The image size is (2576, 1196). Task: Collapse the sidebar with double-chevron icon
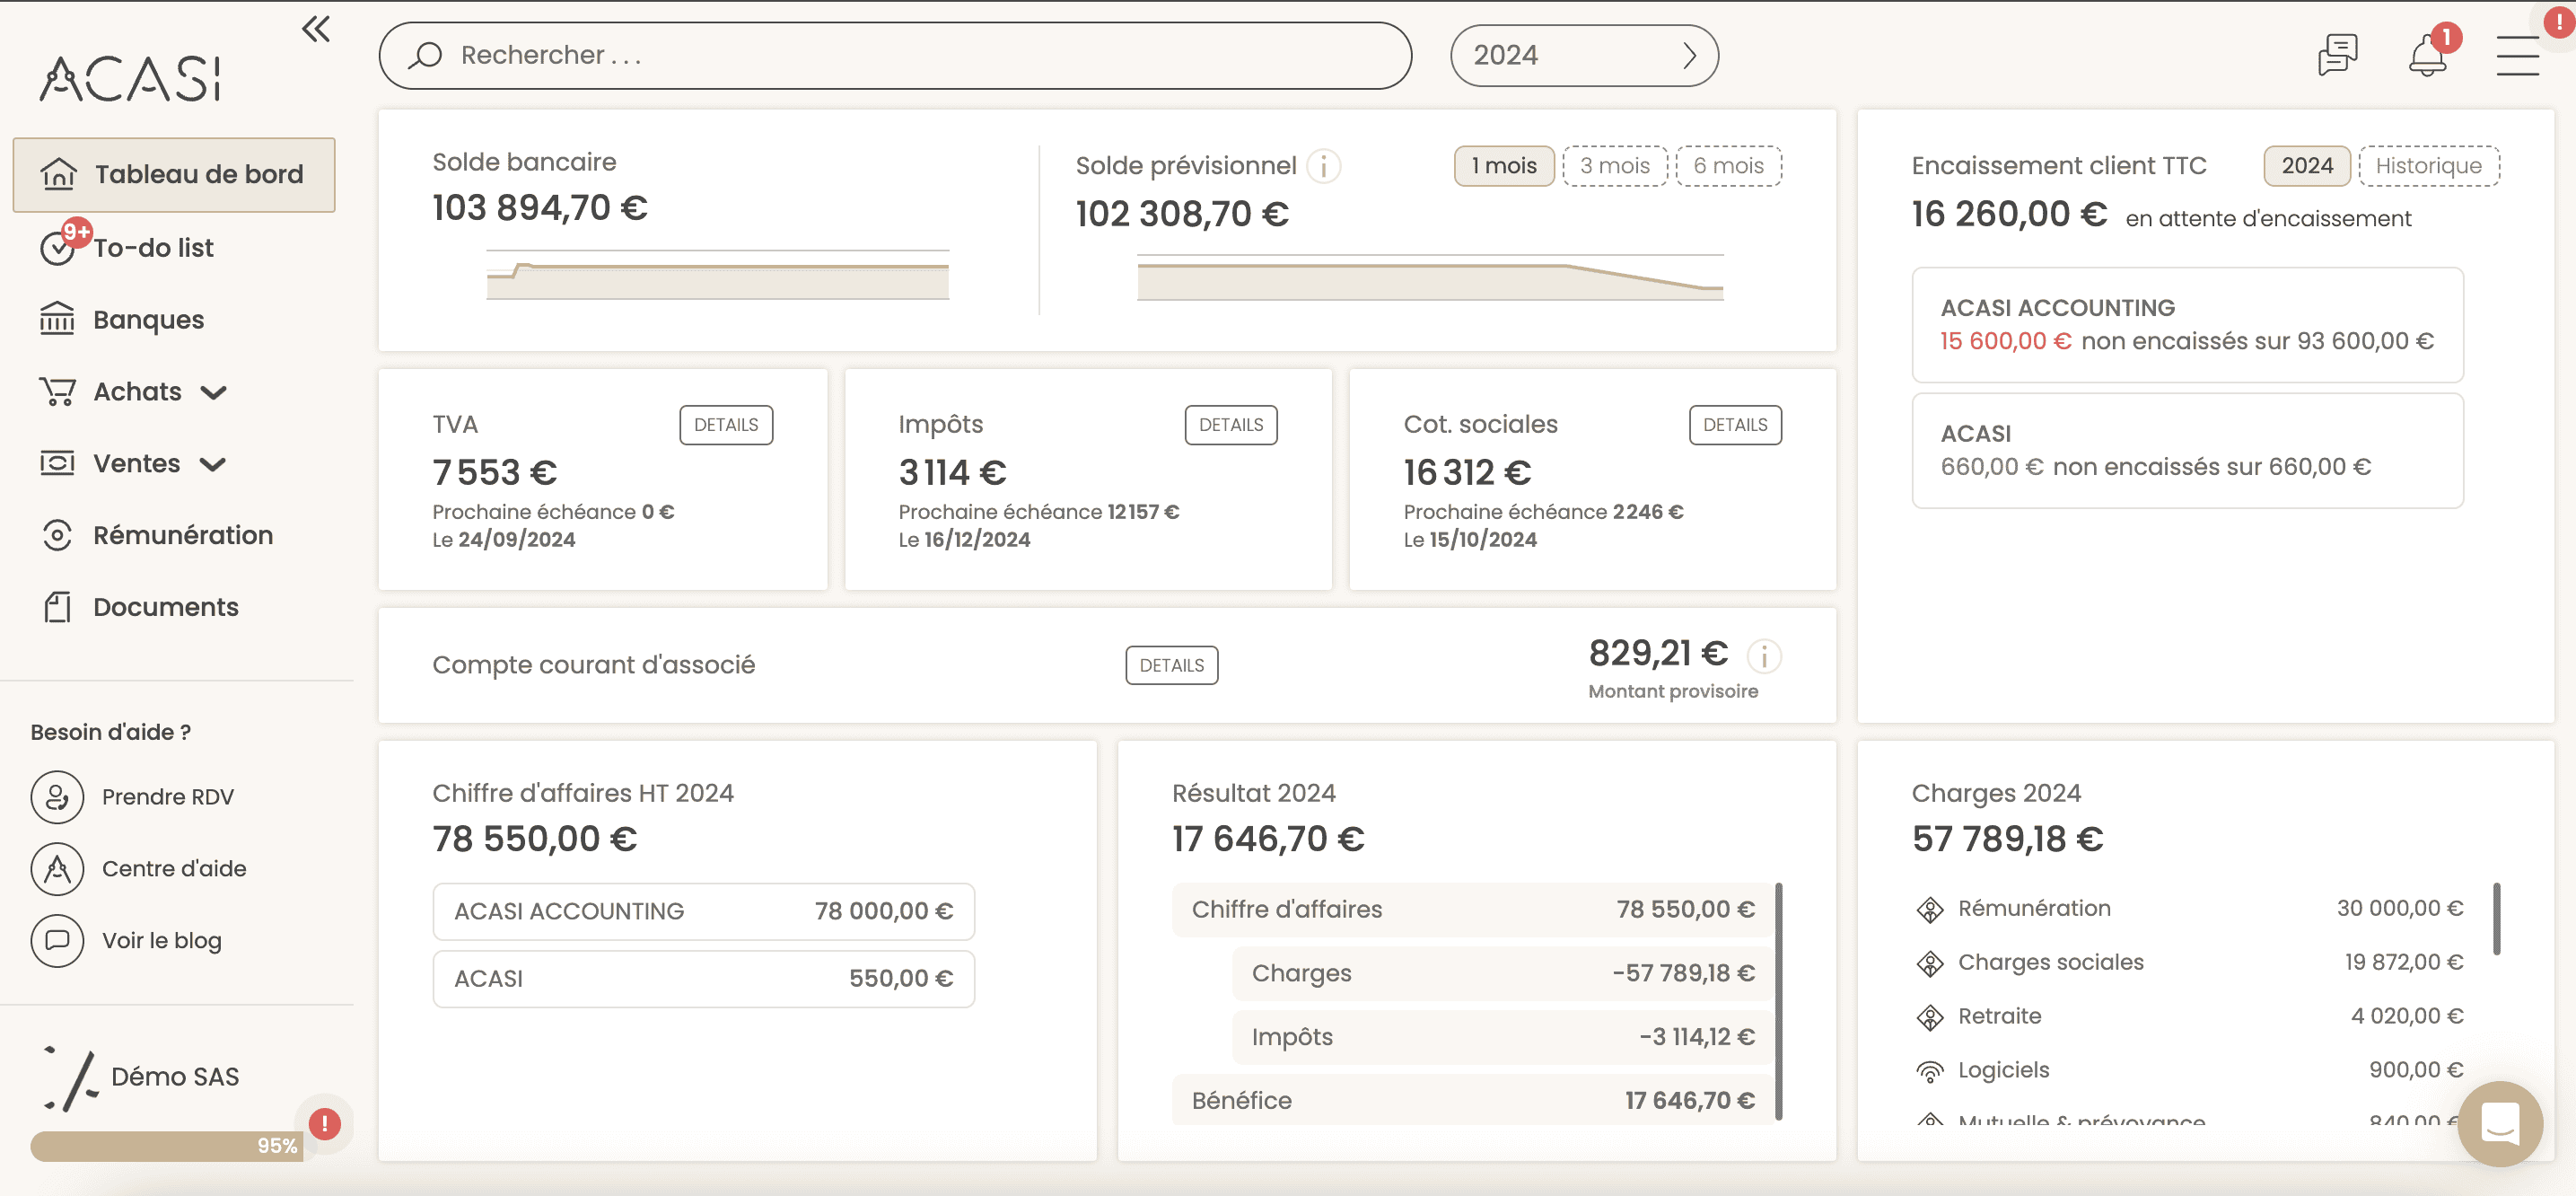click(x=316, y=29)
